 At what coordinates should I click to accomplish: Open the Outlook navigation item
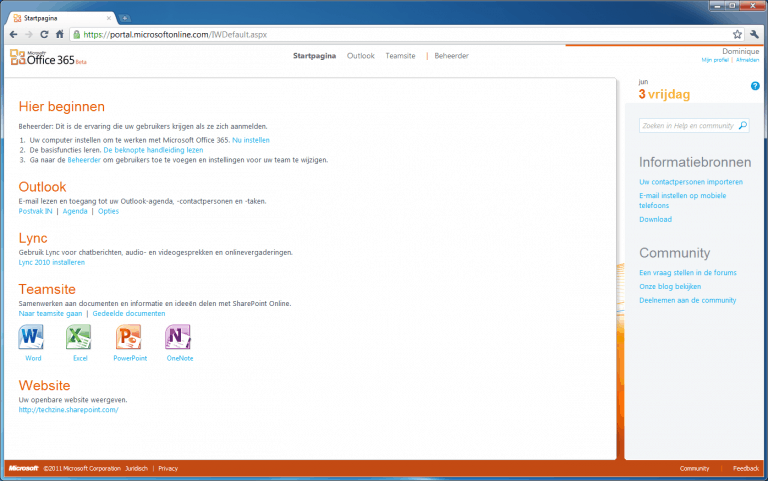360,56
